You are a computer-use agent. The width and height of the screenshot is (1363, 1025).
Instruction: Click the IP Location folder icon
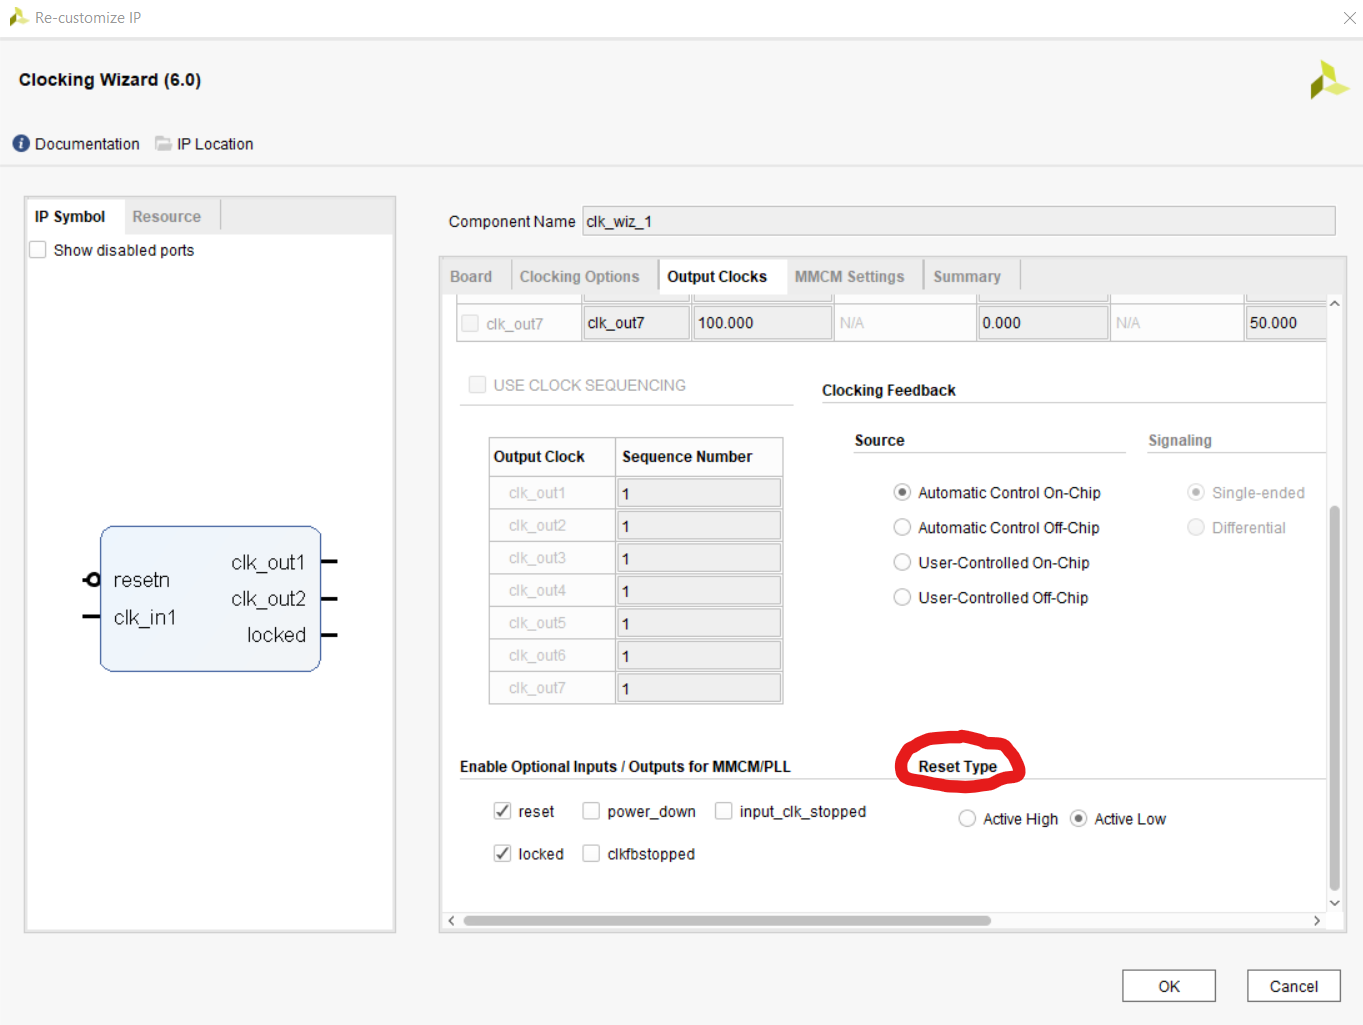pyautogui.click(x=162, y=143)
